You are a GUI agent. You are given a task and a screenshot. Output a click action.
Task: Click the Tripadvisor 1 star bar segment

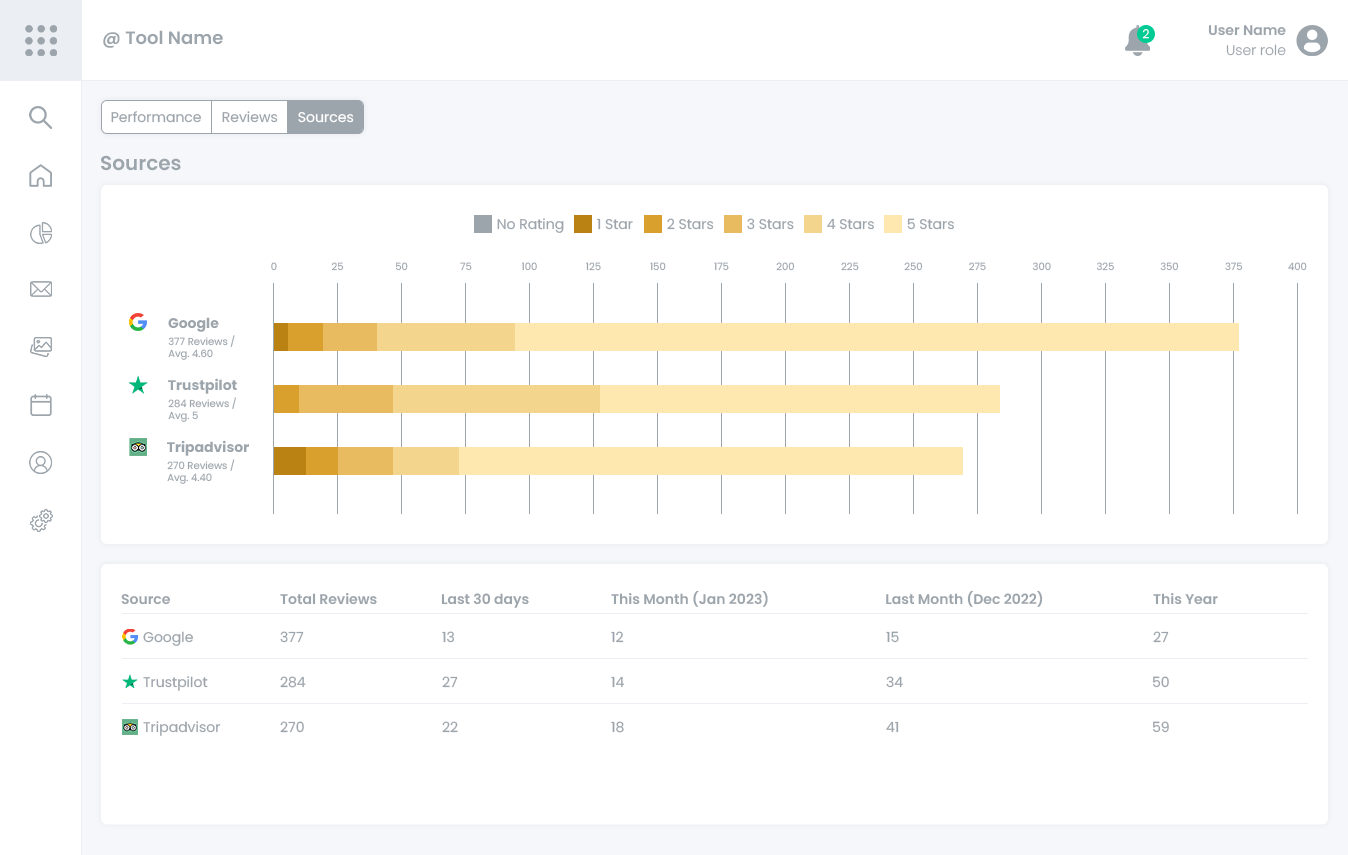tap(290, 461)
